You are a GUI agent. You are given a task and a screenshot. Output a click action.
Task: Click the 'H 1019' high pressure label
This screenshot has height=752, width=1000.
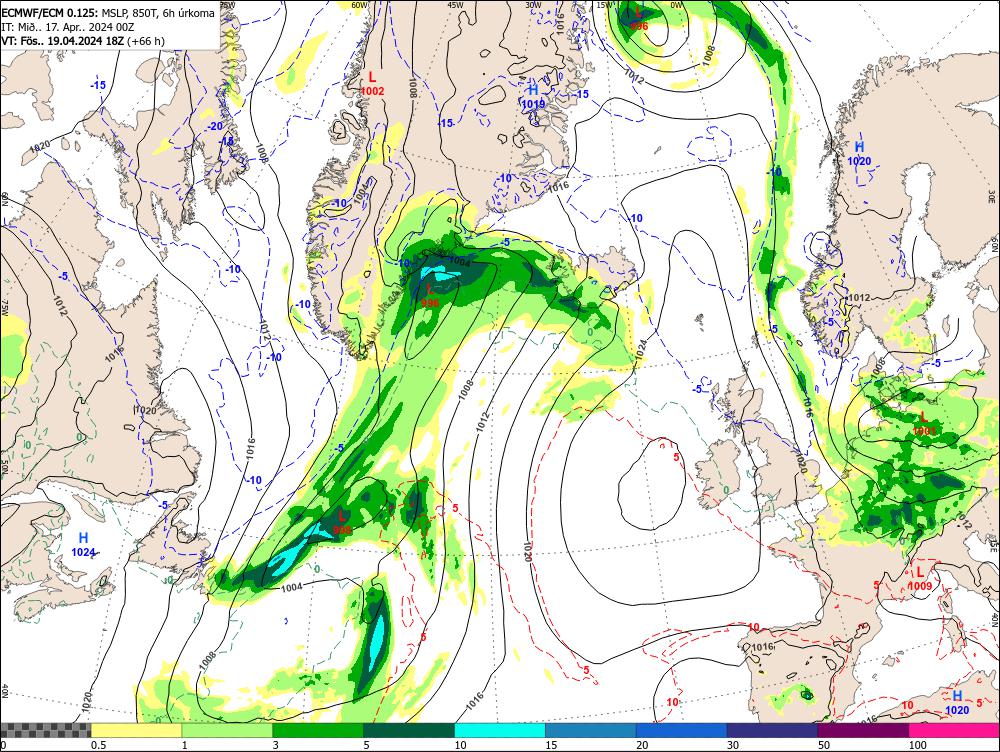533,96
